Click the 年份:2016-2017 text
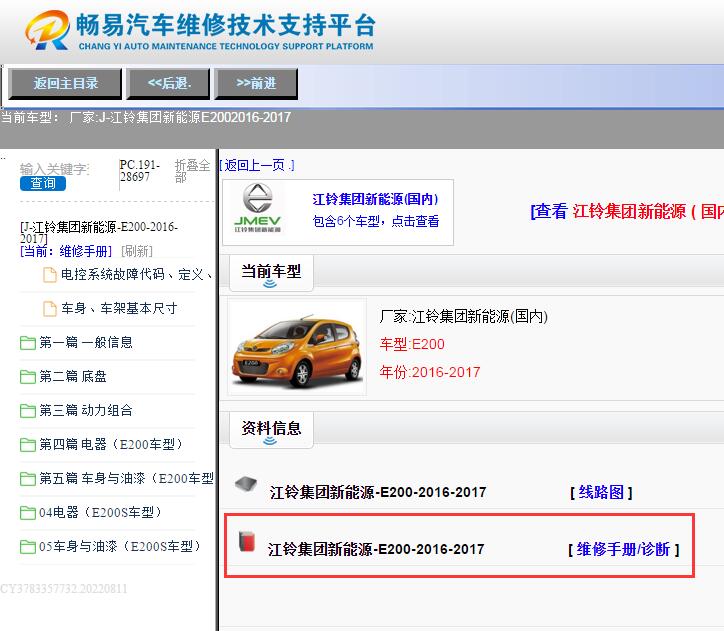 430,372
